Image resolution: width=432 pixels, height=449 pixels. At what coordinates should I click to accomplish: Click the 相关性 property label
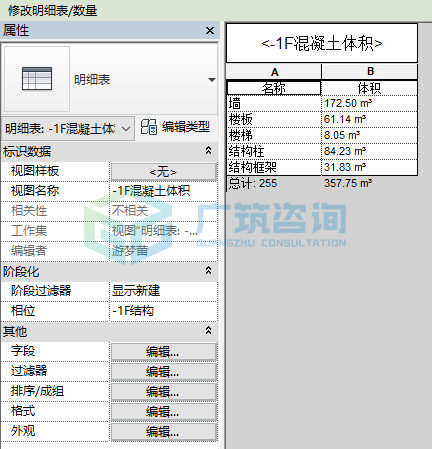29,211
